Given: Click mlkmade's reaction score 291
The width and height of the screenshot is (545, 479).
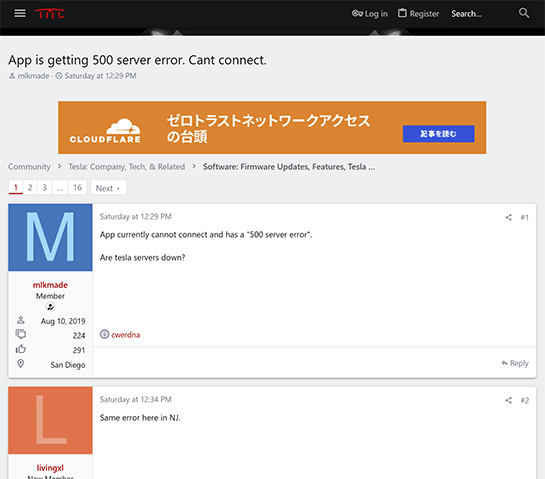Looking at the screenshot, I should coord(79,350).
